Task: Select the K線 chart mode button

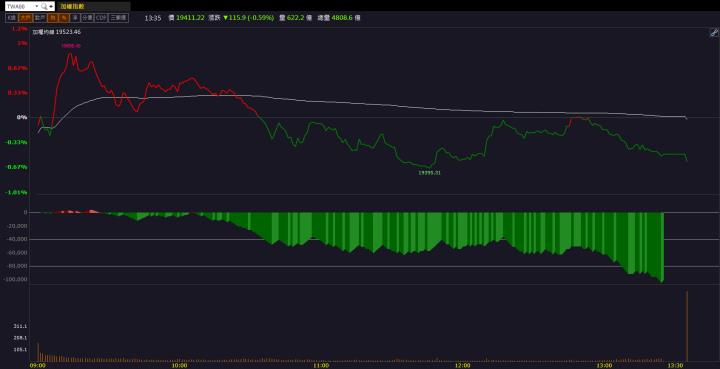Action: click(x=11, y=18)
